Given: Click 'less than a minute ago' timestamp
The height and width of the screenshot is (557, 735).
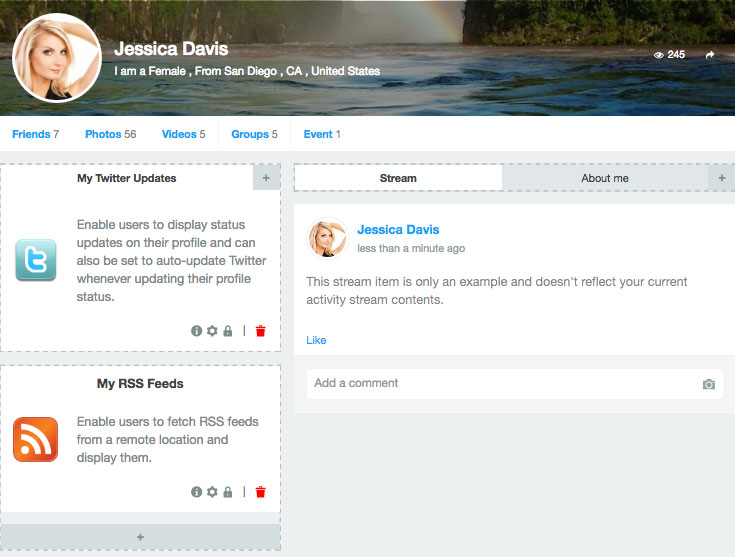Looking at the screenshot, I should click(411, 248).
